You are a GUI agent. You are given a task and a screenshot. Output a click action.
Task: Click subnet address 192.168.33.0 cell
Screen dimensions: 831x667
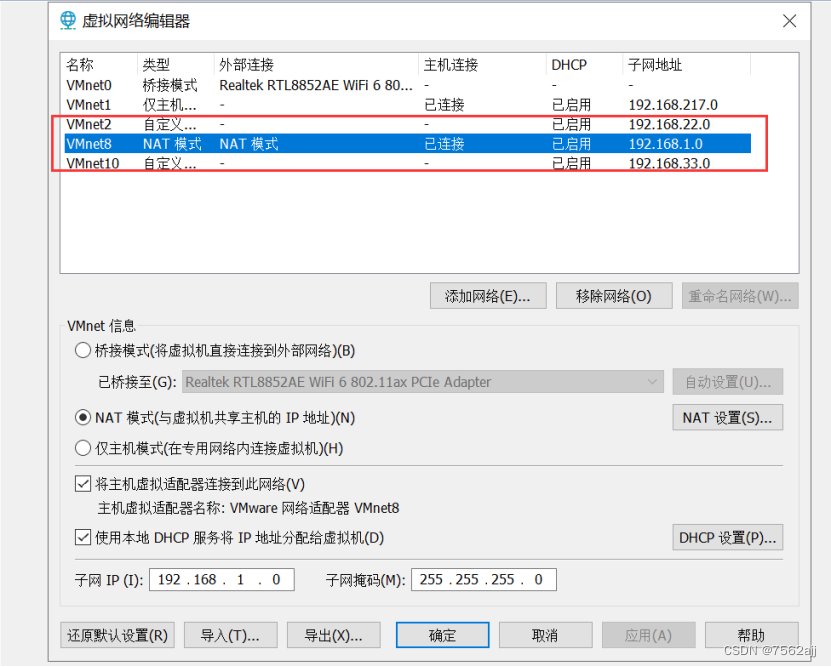(x=669, y=163)
